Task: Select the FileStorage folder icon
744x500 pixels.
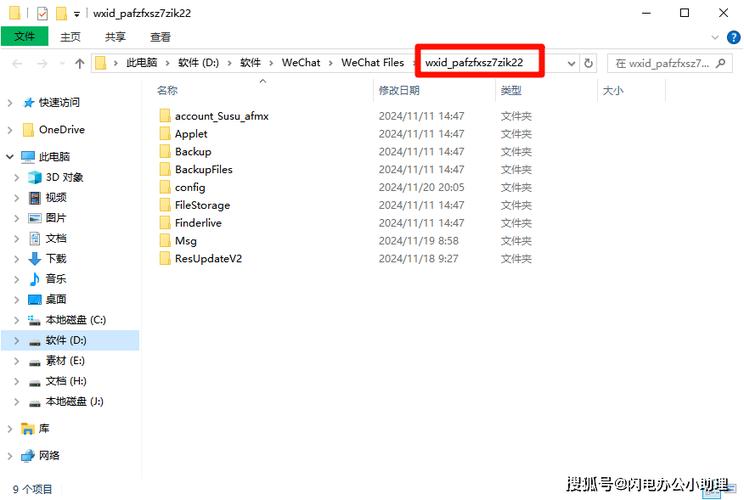Action: [165, 205]
